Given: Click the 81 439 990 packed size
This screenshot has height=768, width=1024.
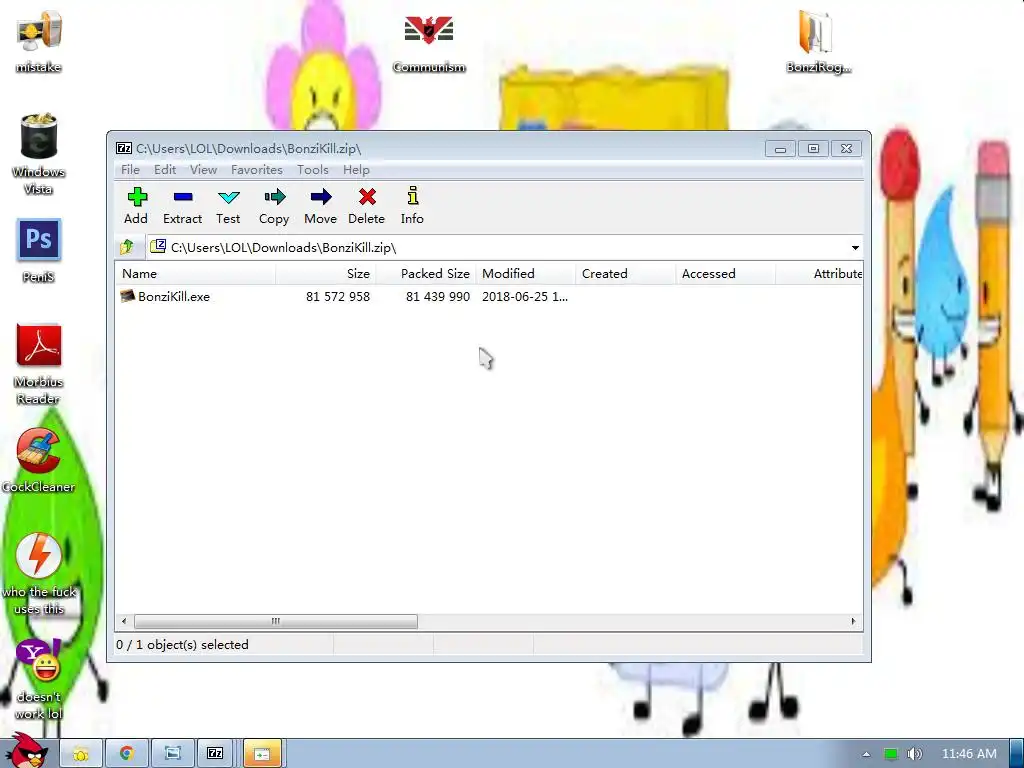Looking at the screenshot, I should [x=438, y=296].
